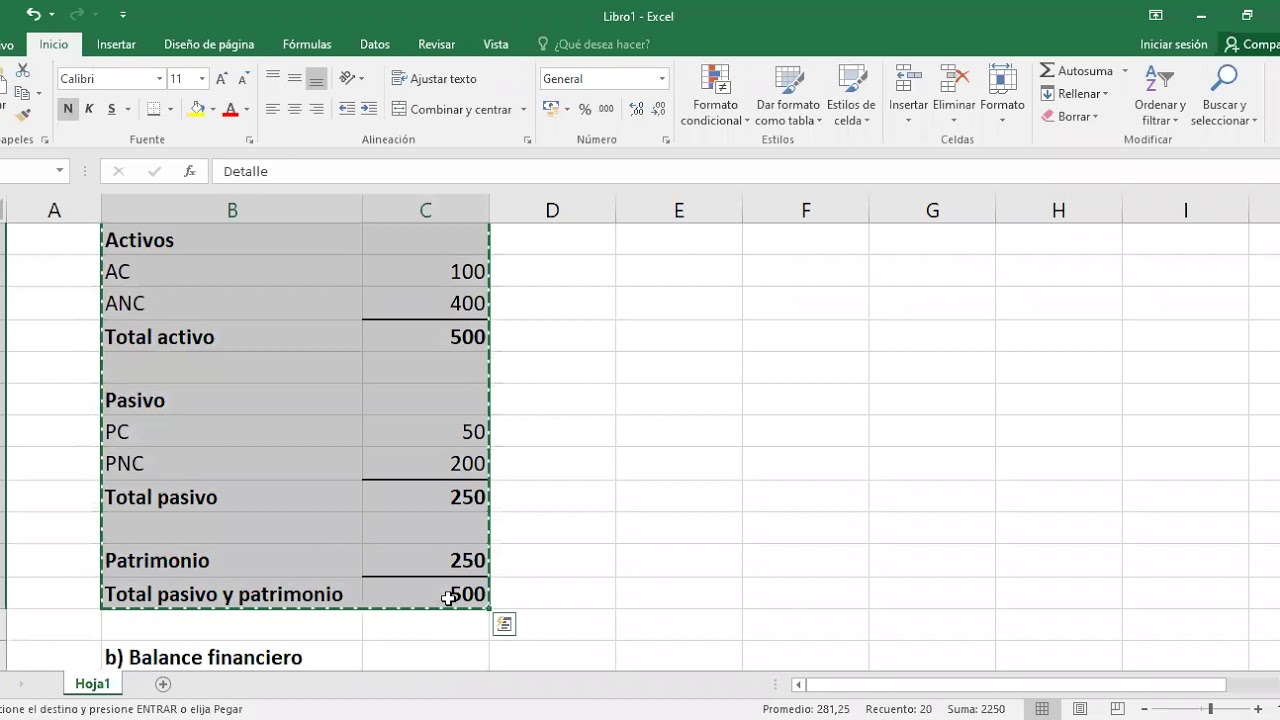Increase font size with the larger A icon
The width and height of the screenshot is (1280, 720).
click(x=222, y=79)
